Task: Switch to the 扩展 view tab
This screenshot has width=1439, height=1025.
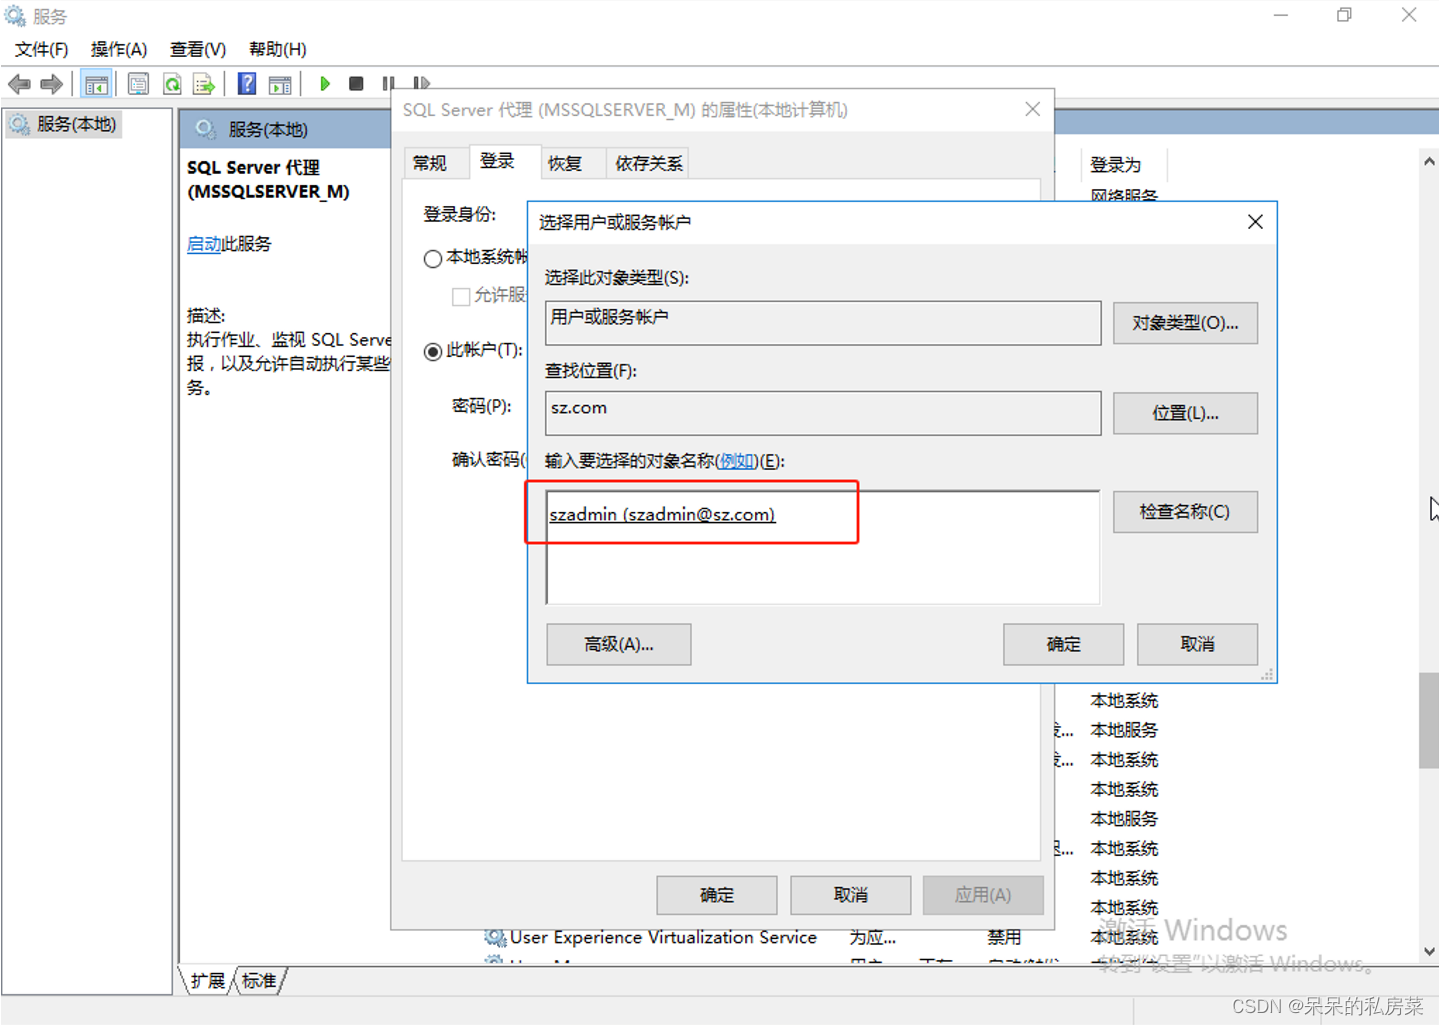Action: coord(207,981)
